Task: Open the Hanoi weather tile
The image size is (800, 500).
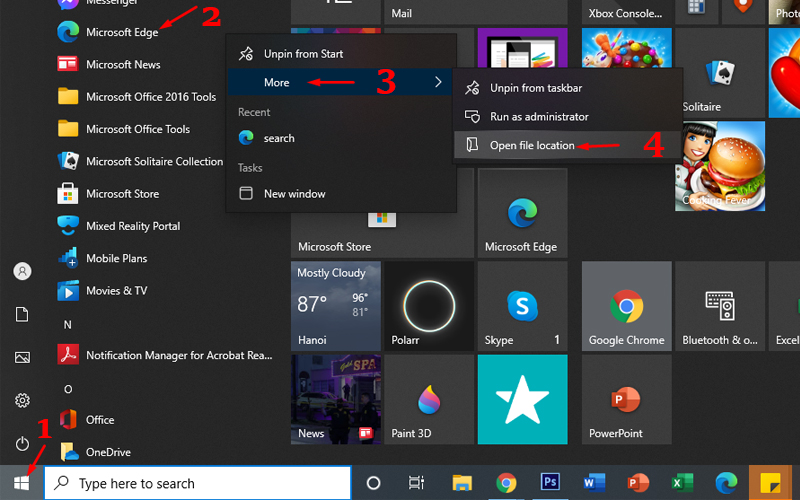Action: (x=336, y=306)
